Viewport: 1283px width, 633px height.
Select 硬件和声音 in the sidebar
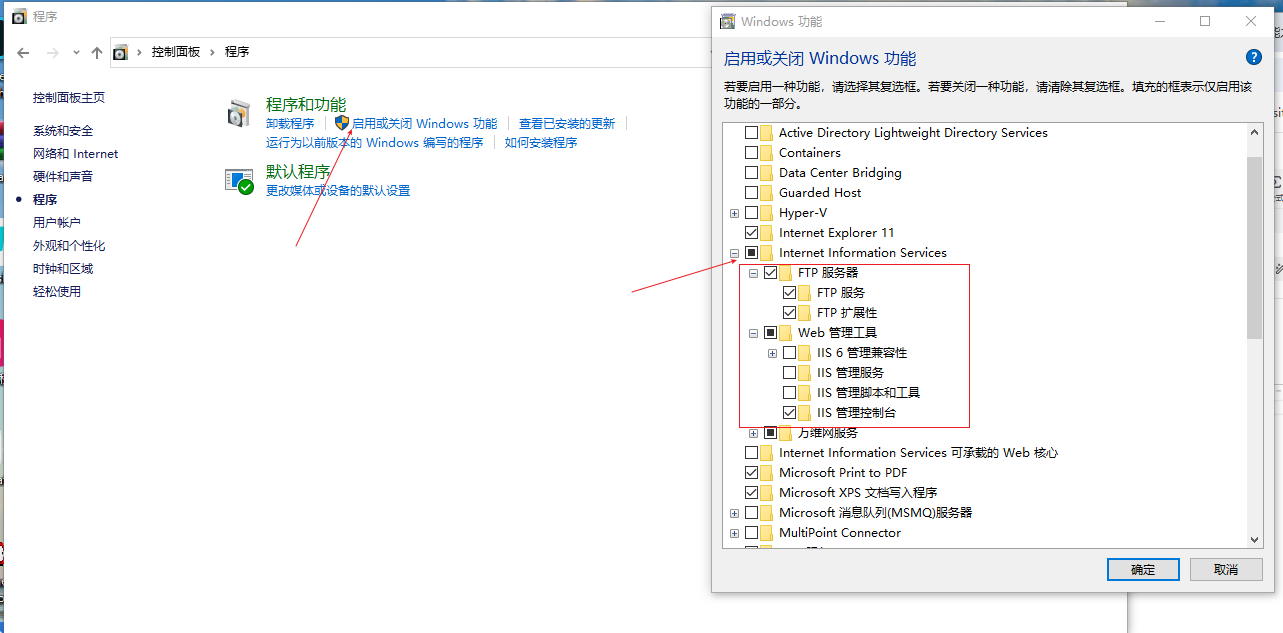(63, 176)
